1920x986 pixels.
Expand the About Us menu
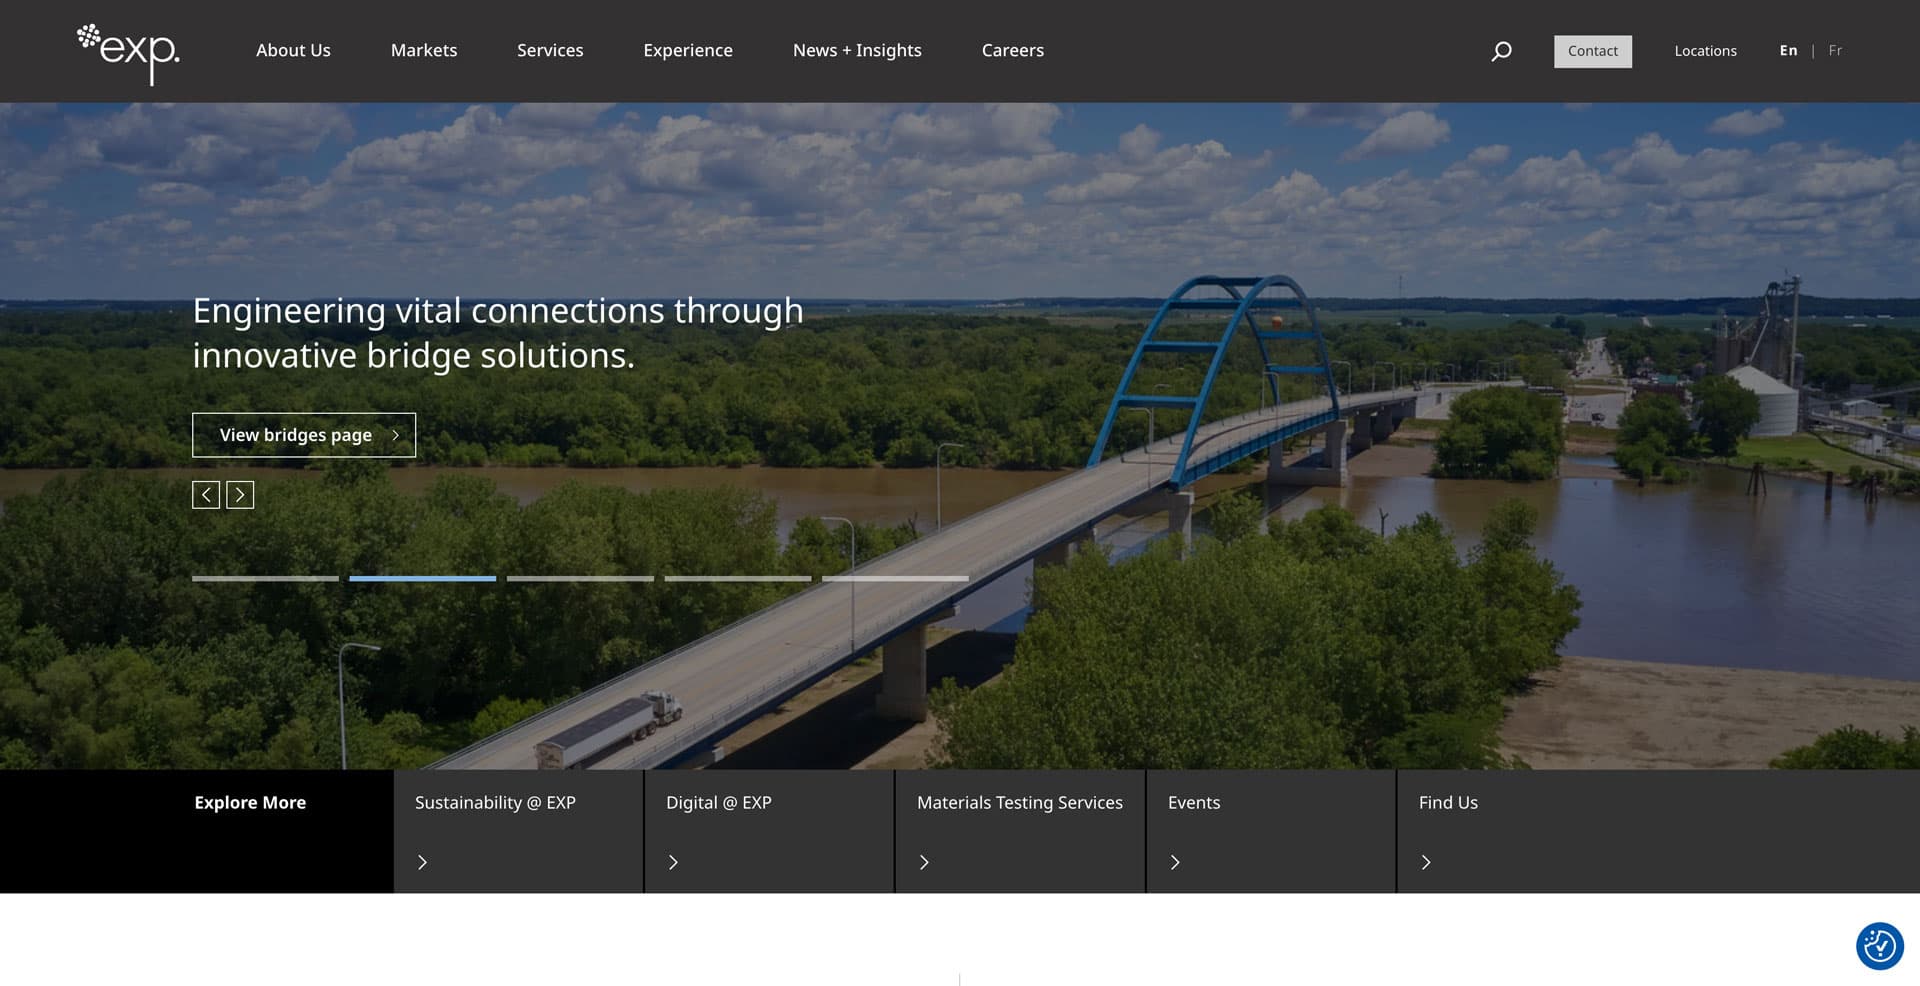tap(293, 50)
